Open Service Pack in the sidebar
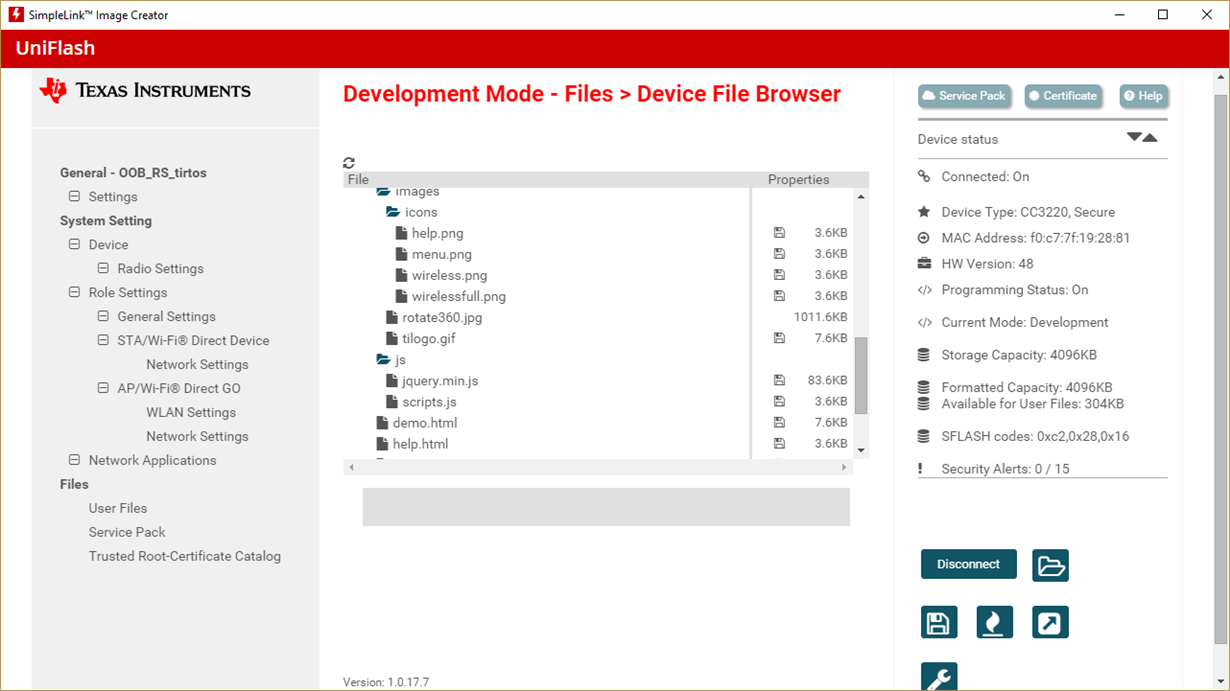1230x691 pixels. pos(127,532)
